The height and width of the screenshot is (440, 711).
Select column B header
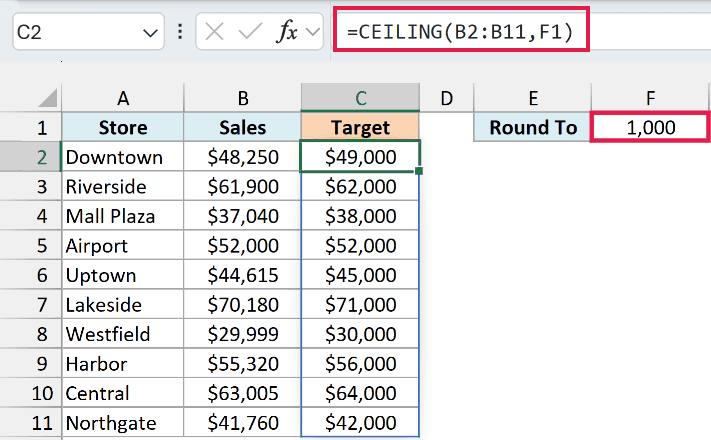(x=243, y=98)
